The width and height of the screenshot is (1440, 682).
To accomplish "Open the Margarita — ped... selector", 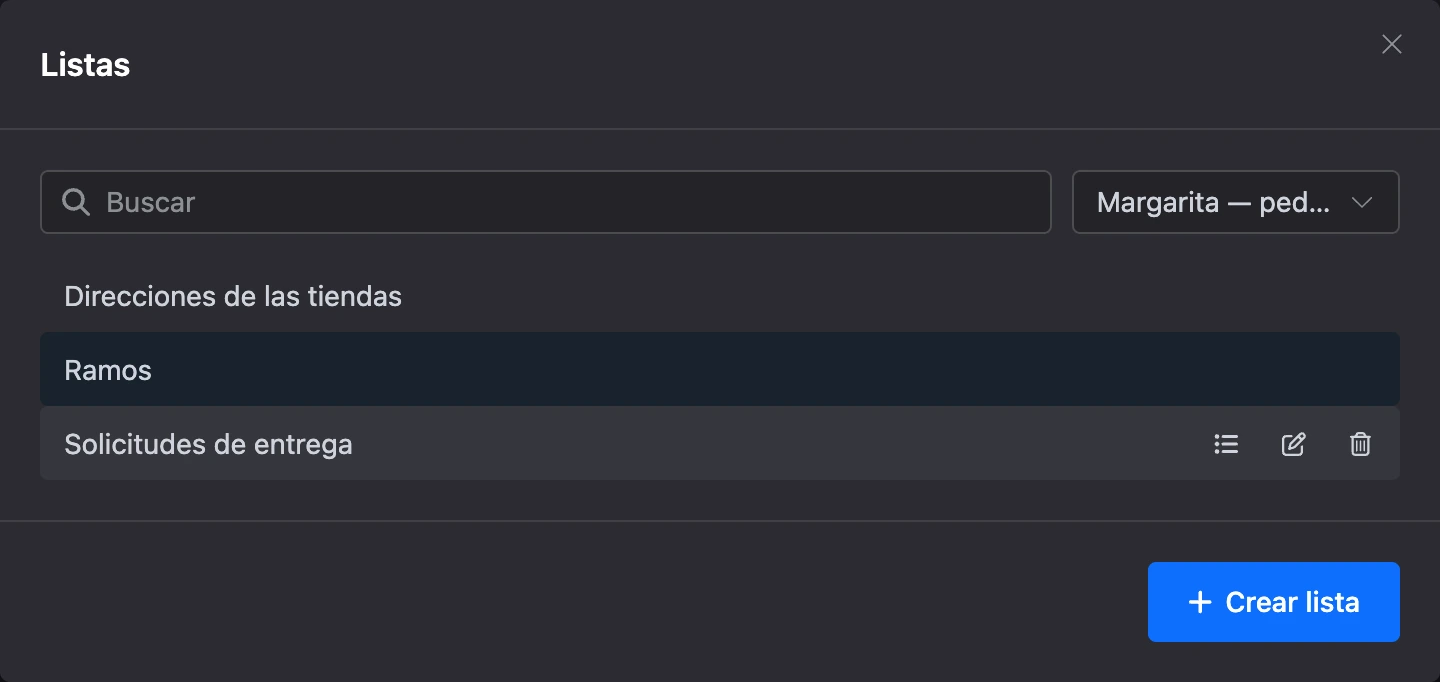I will pyautogui.click(x=1235, y=202).
